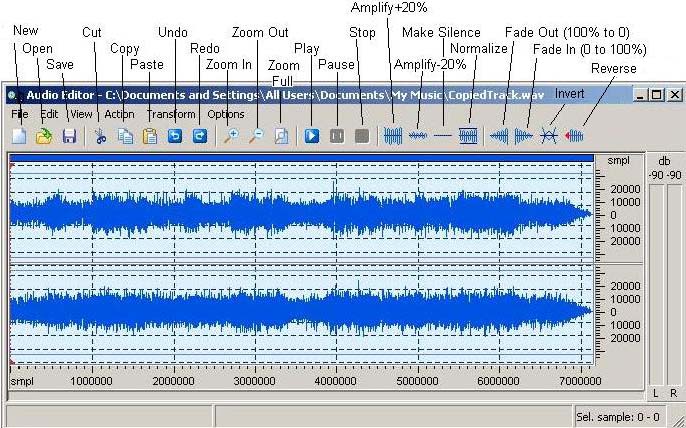Show full waveform with Zoom Full
Viewport: 686px width, 428px height.
point(281,136)
